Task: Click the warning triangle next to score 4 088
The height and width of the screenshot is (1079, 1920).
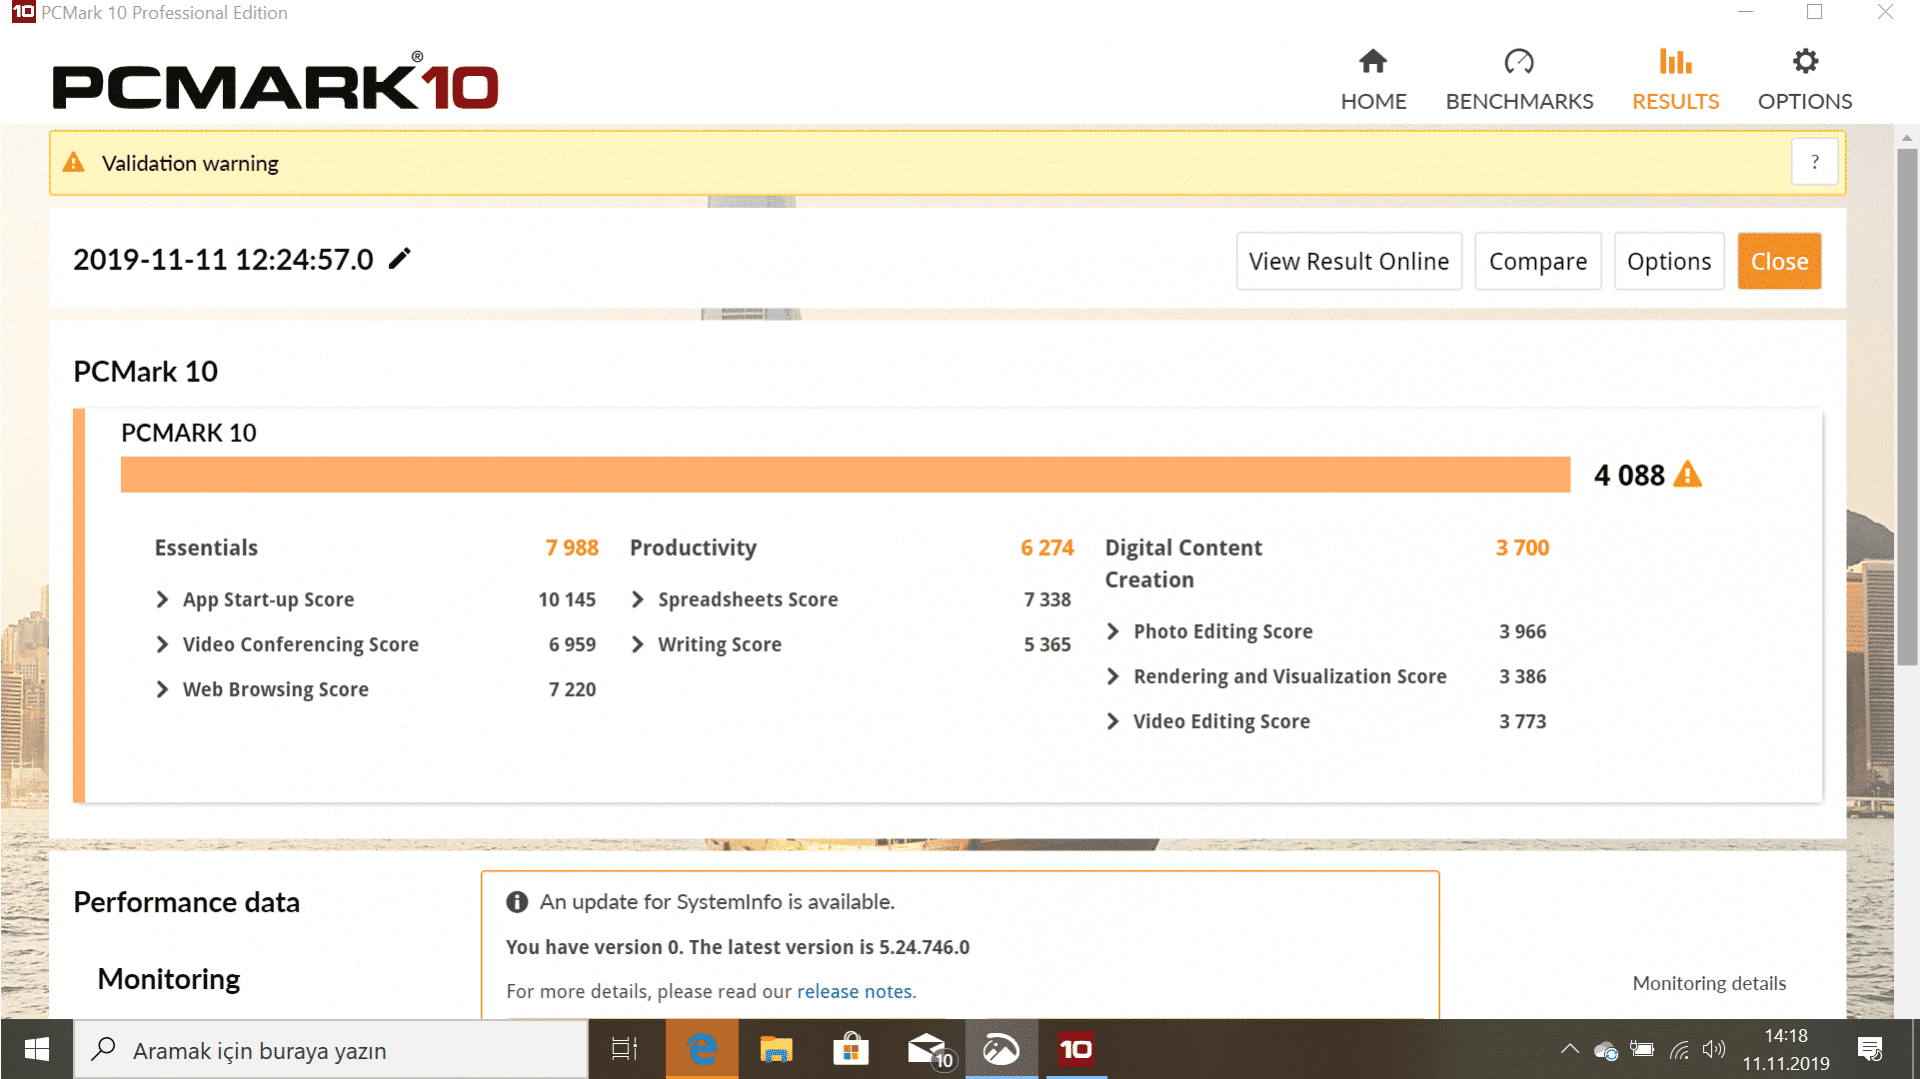Action: (x=1687, y=474)
